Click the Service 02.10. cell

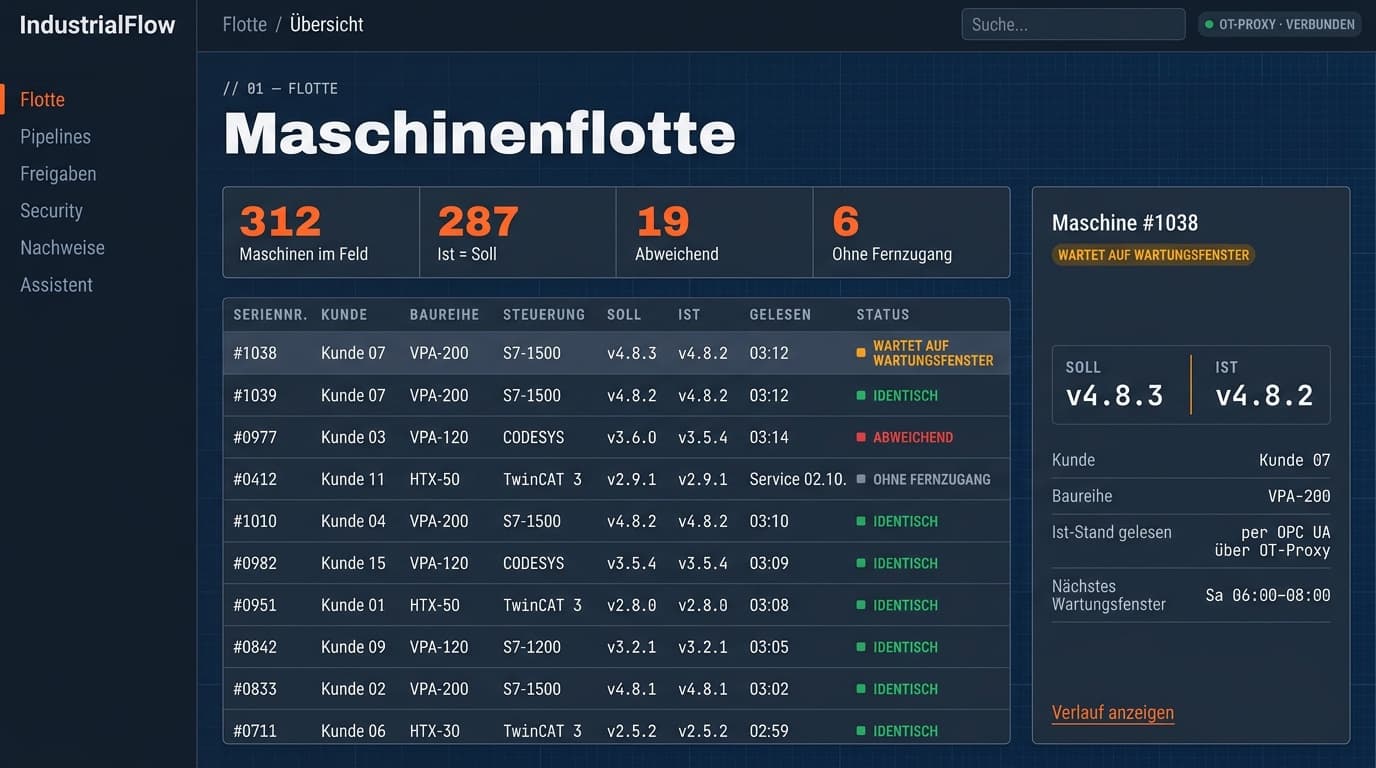click(x=798, y=479)
